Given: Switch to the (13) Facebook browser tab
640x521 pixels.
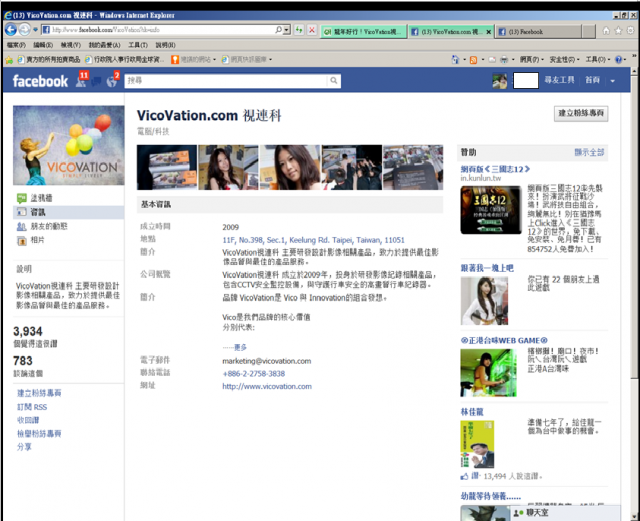Looking at the screenshot, I should point(540,31).
